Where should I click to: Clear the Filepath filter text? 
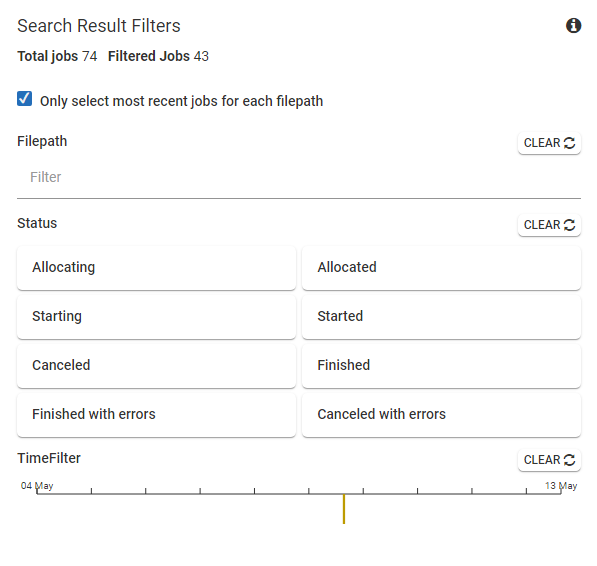point(549,143)
